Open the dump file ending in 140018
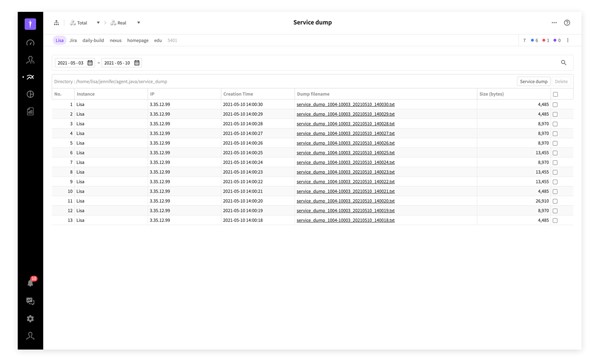600x361 pixels. (346, 220)
